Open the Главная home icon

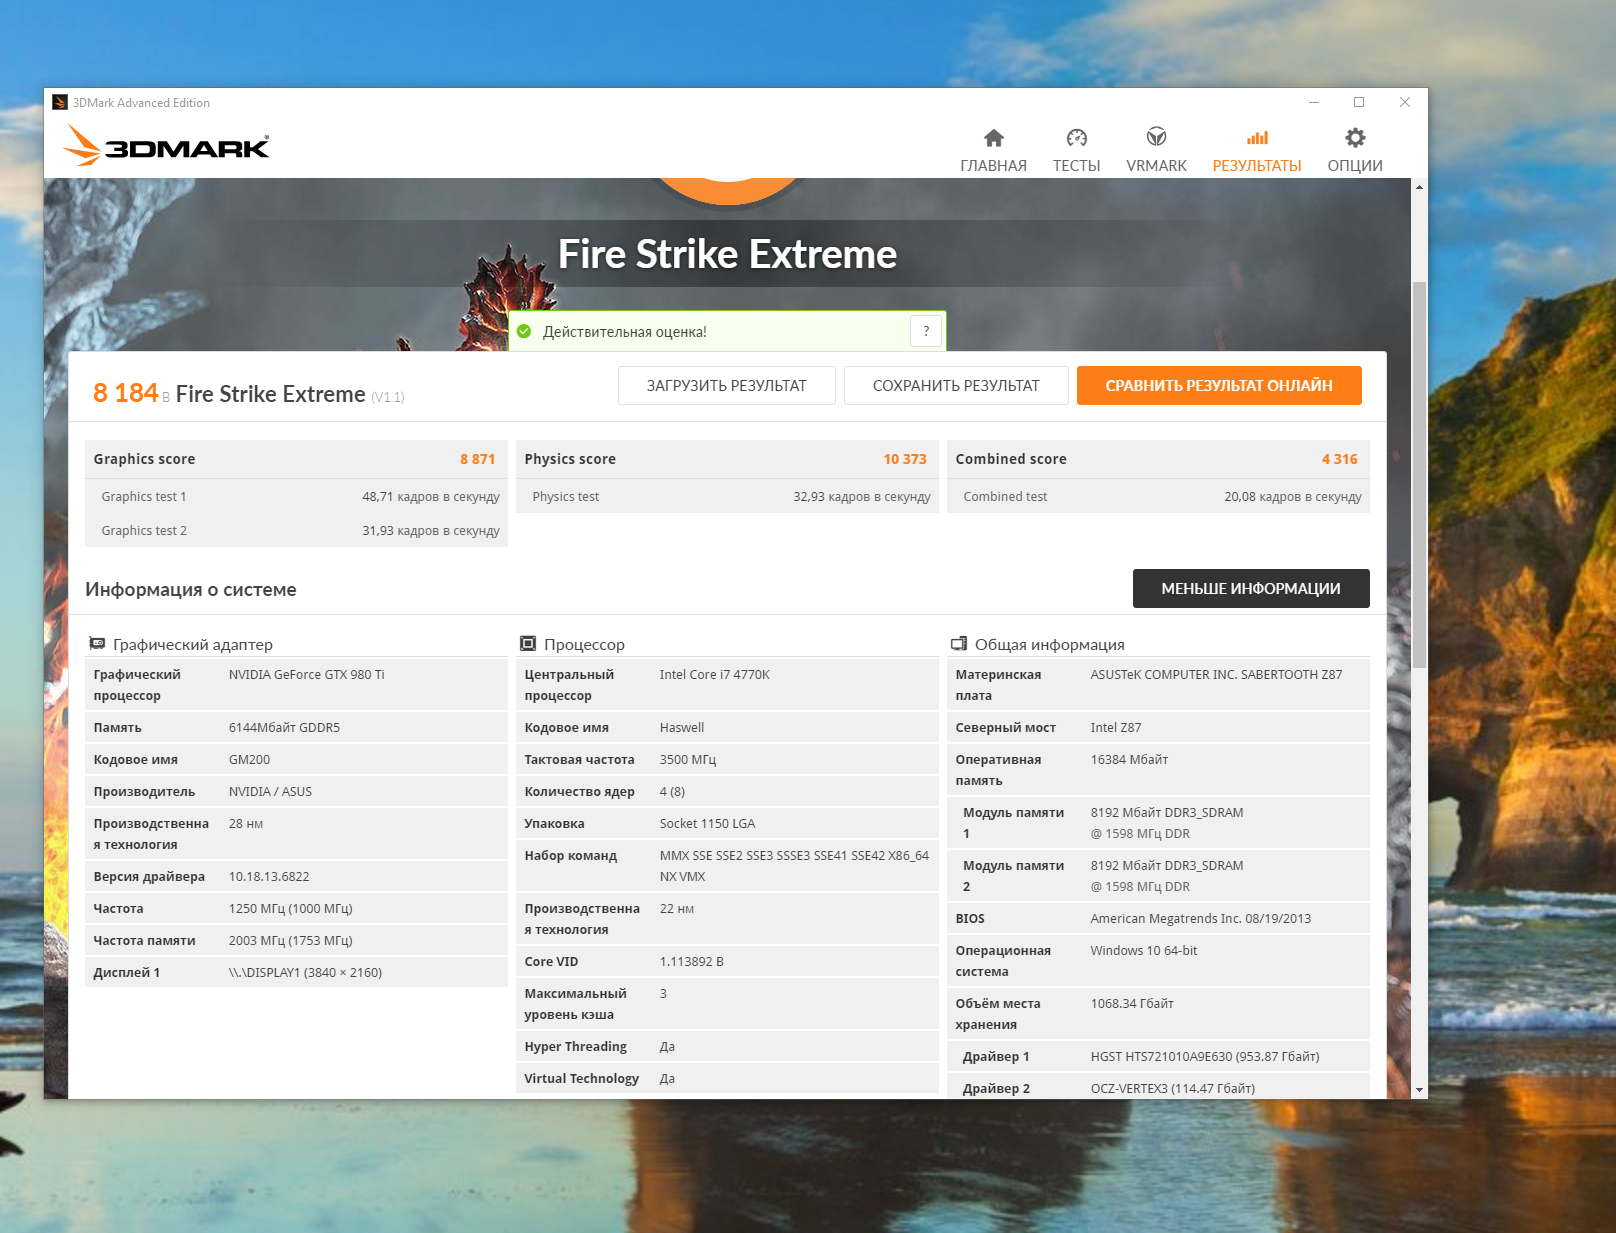993,138
